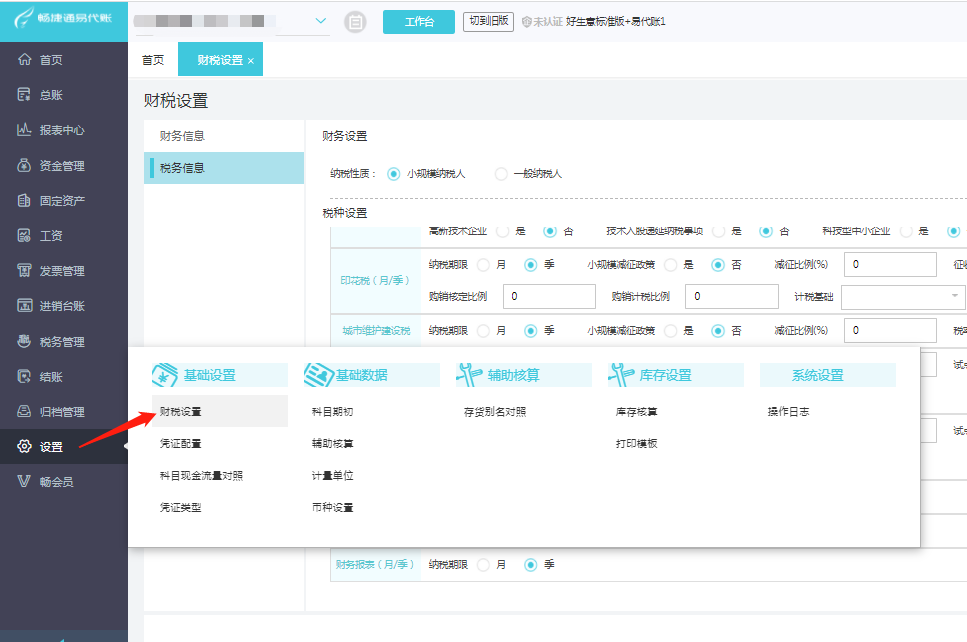Choose 是 for 印花税 小规模减征政策
Screen dimensions: 967x642
(x=671, y=265)
